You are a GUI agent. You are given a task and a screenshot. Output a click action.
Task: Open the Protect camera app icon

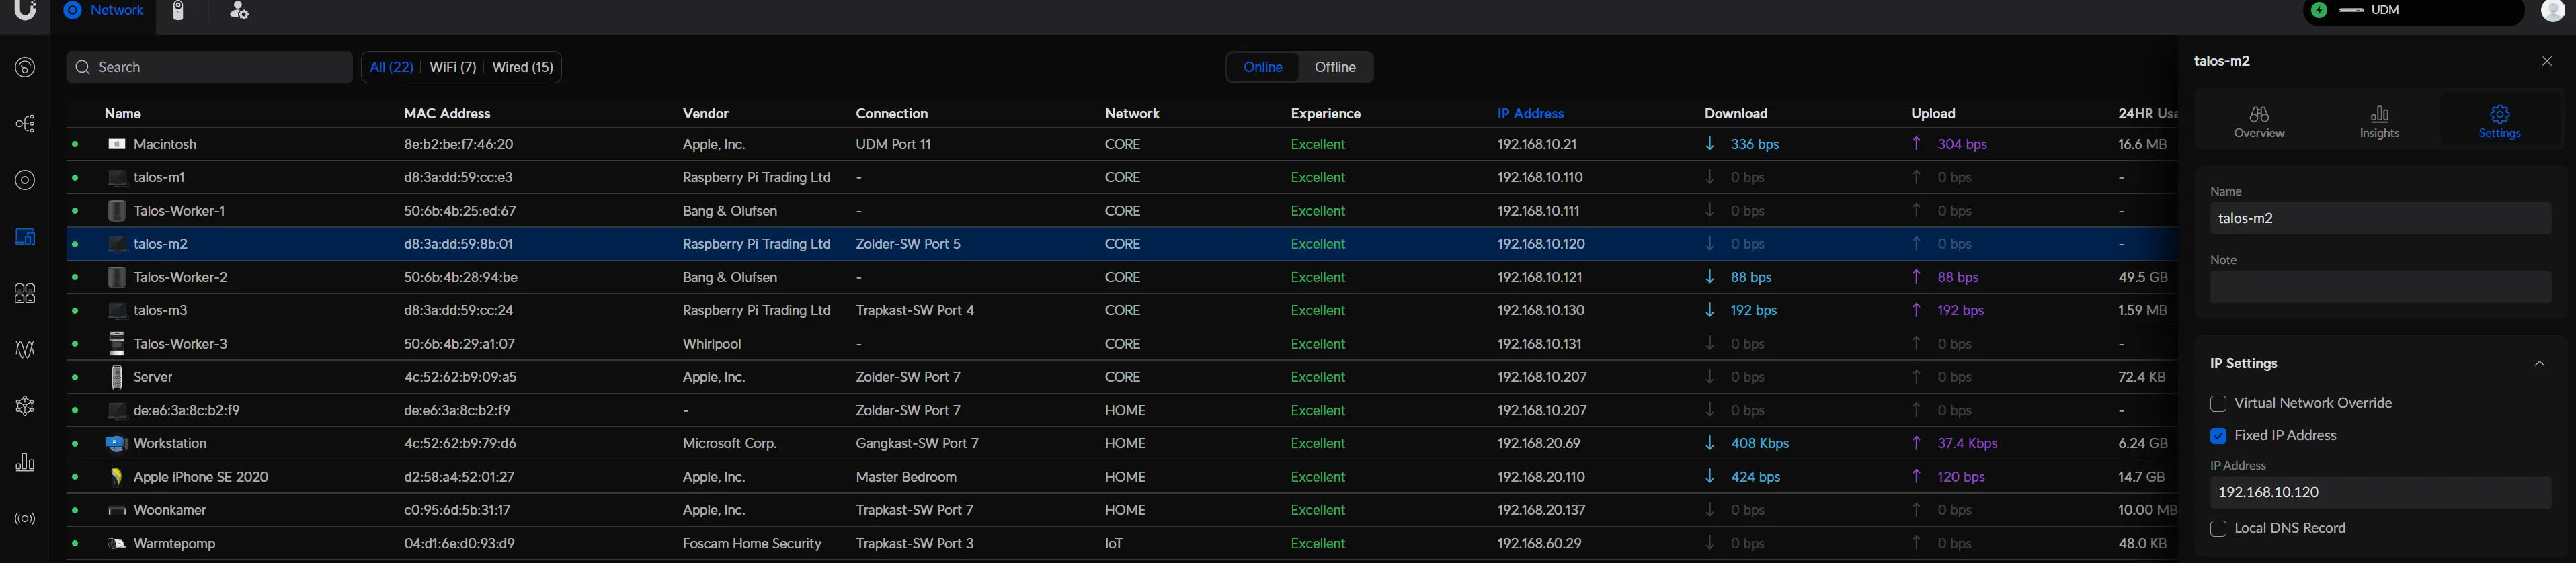(x=179, y=11)
